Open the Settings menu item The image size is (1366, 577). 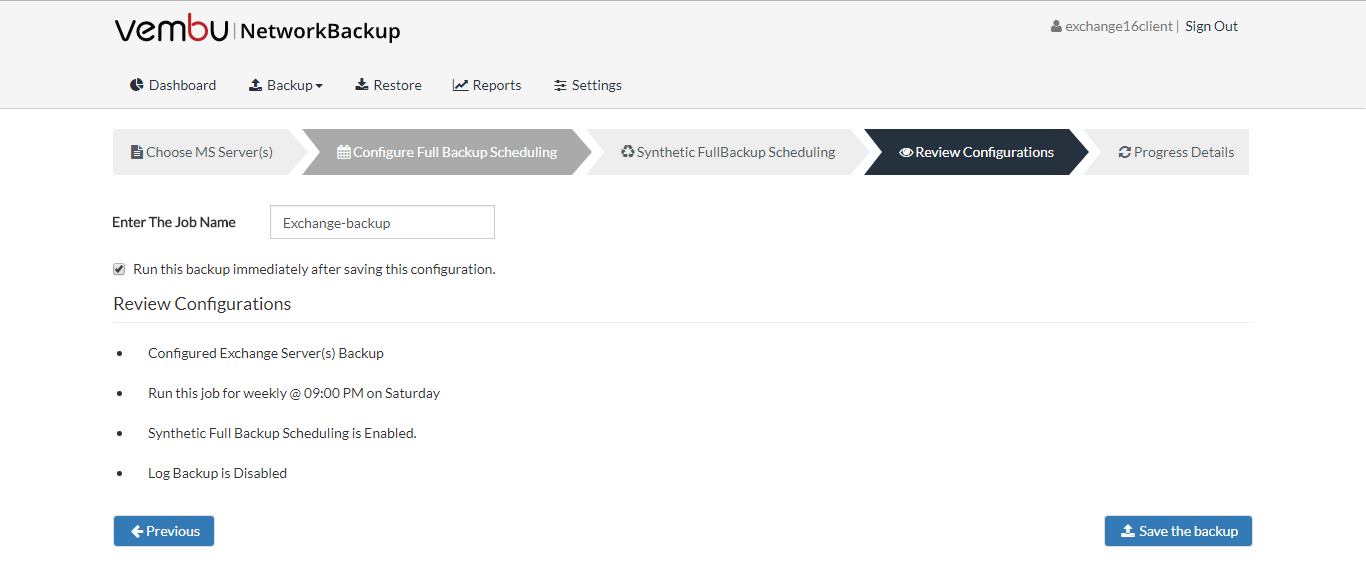pos(588,85)
